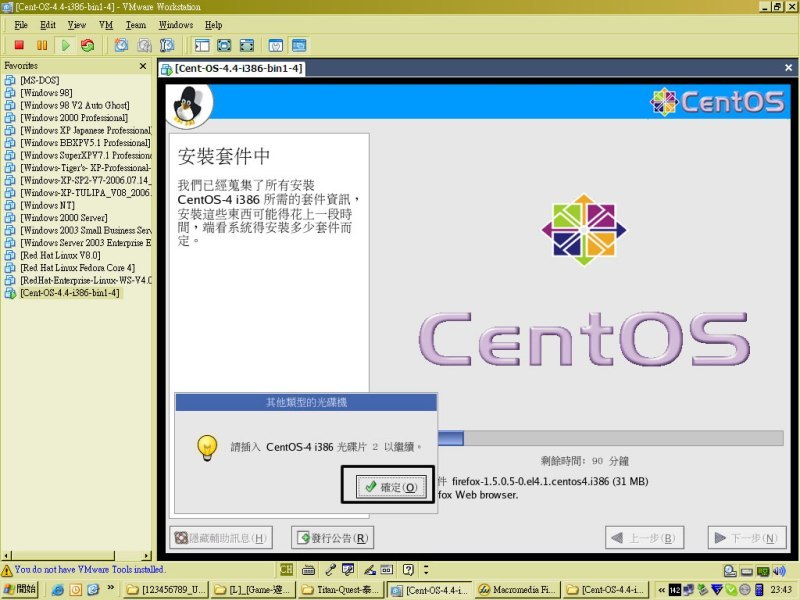Screen dimensions: 800x600
Task: Click the CH language bar indicator
Action: click(286, 569)
